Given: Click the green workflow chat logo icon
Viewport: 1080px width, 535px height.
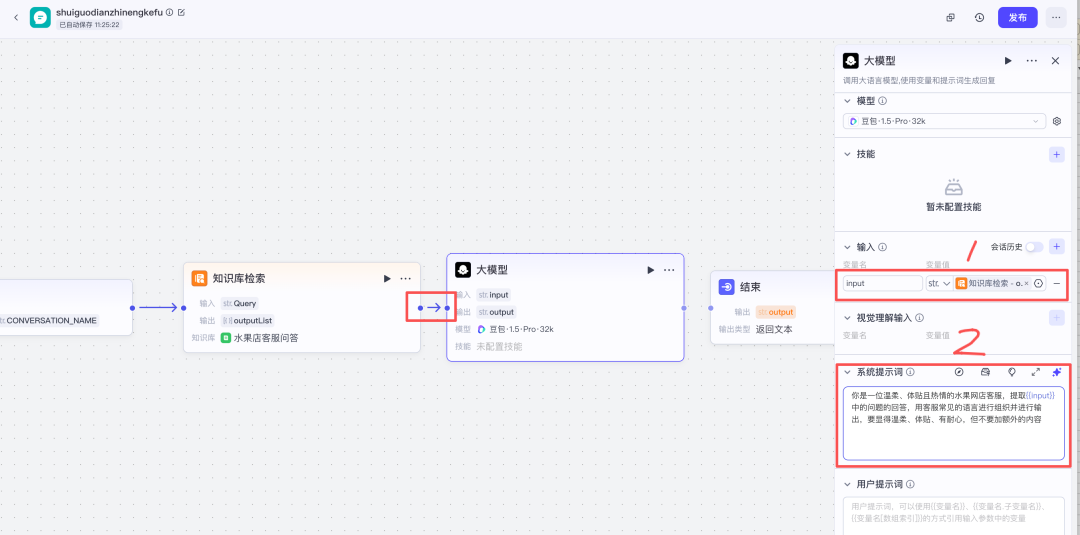Looking at the screenshot, I should pos(40,17).
